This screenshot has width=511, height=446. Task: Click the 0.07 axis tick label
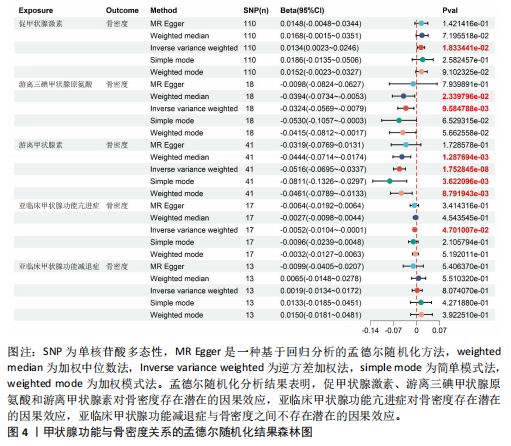(x=439, y=330)
